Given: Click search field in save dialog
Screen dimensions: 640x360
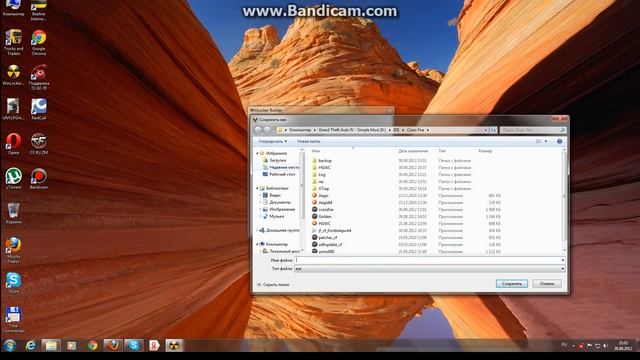Looking at the screenshot, I should point(532,130).
